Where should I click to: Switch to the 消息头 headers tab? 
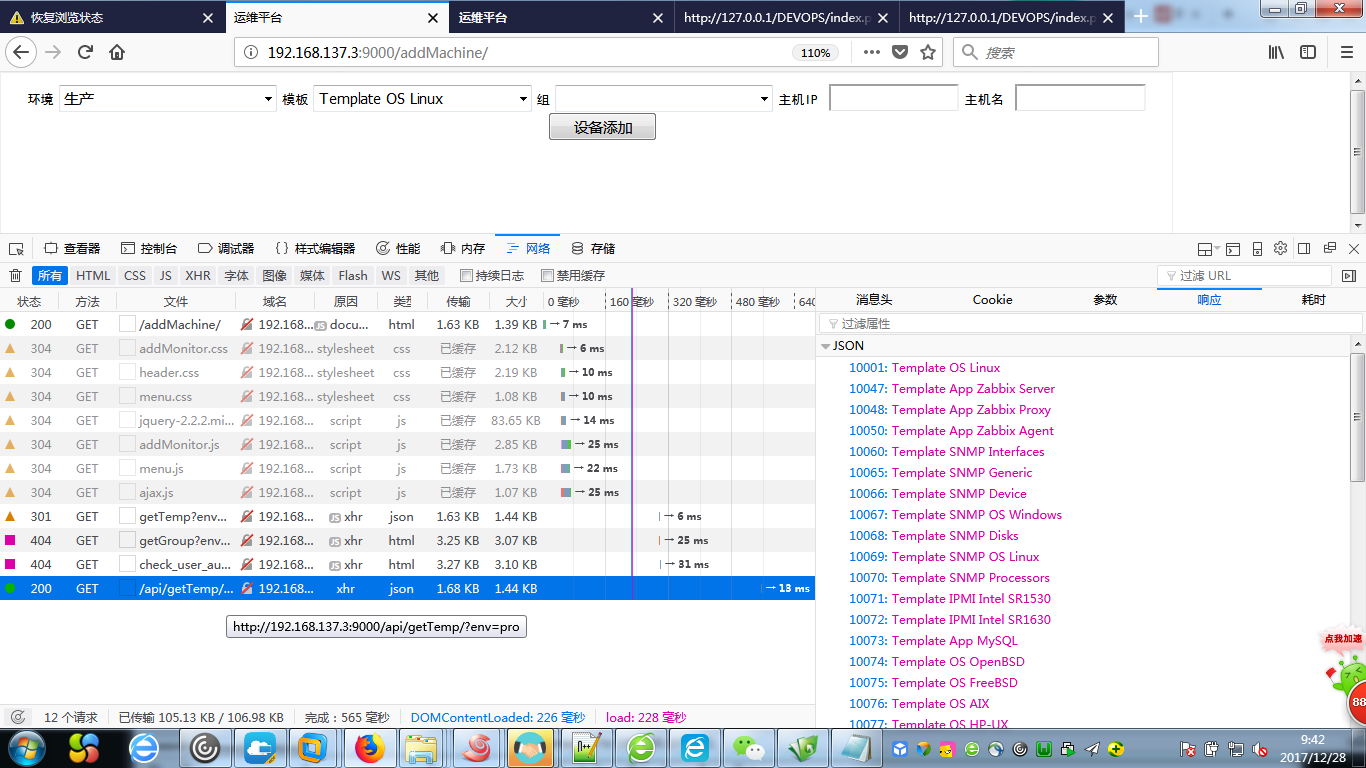(874, 300)
